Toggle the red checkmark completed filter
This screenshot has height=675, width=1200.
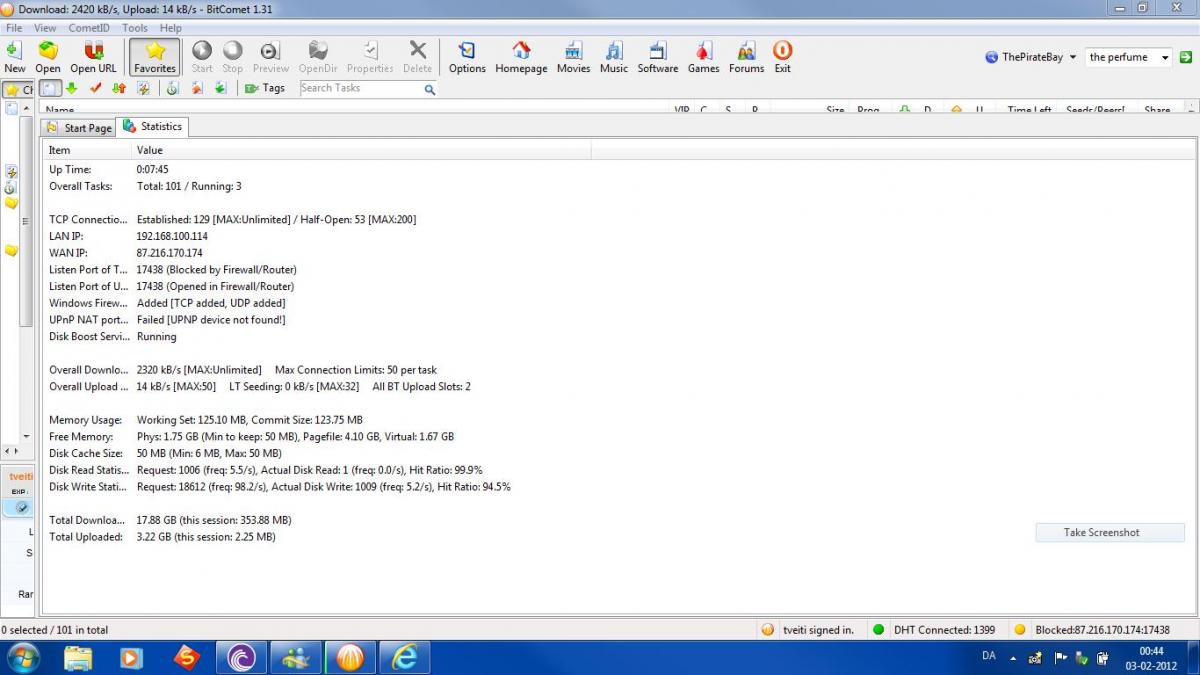tap(96, 88)
